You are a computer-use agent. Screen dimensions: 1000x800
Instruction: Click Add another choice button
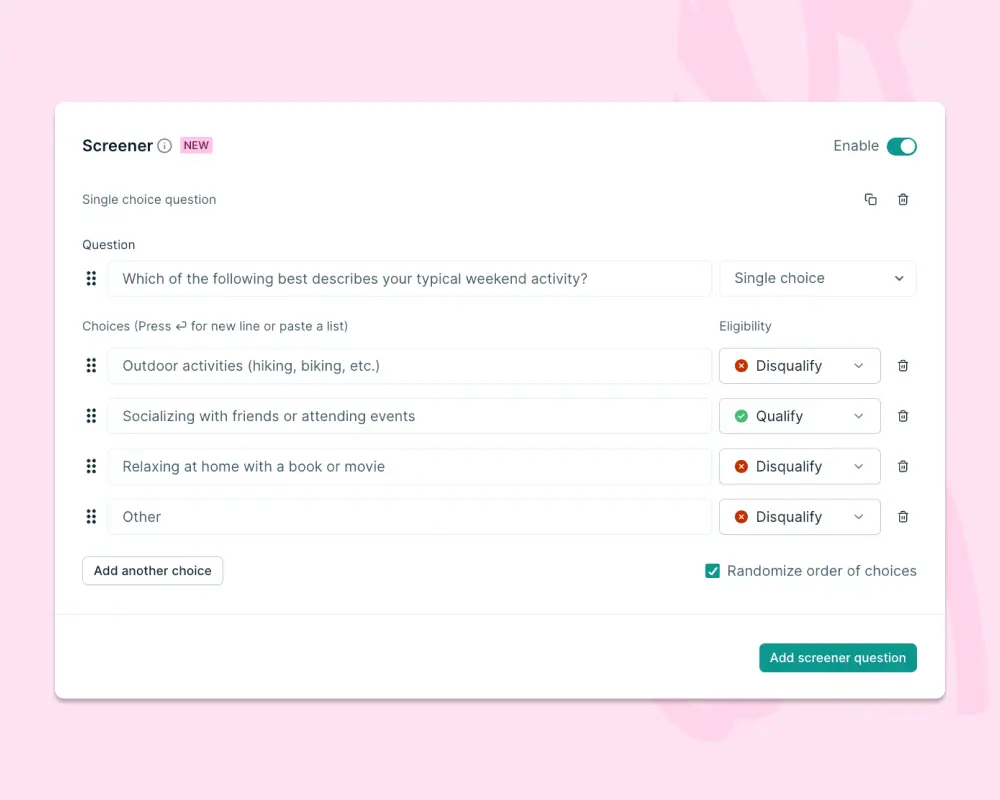click(x=152, y=570)
